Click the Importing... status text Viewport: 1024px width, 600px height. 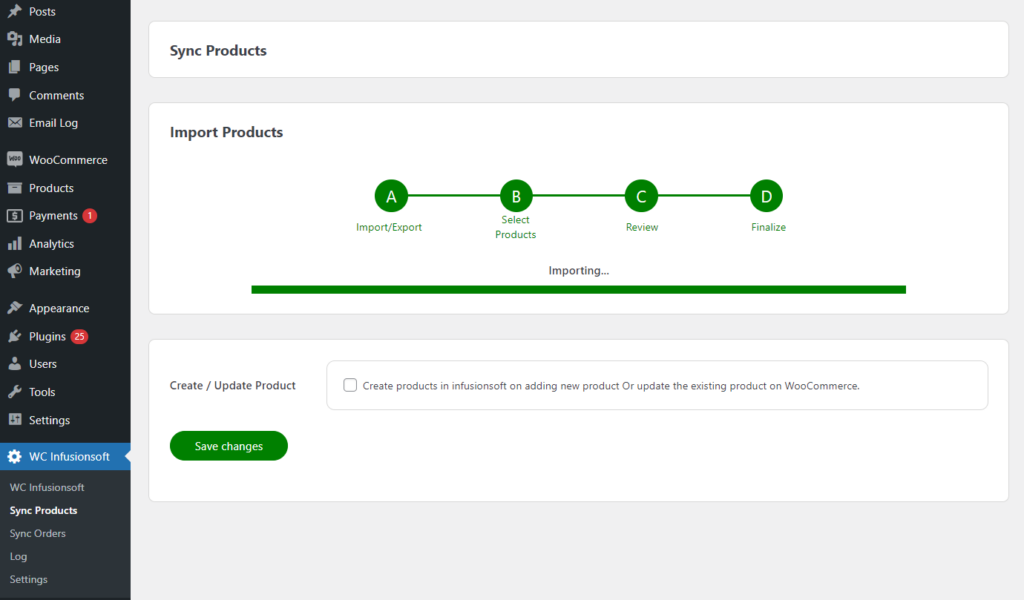[579, 270]
